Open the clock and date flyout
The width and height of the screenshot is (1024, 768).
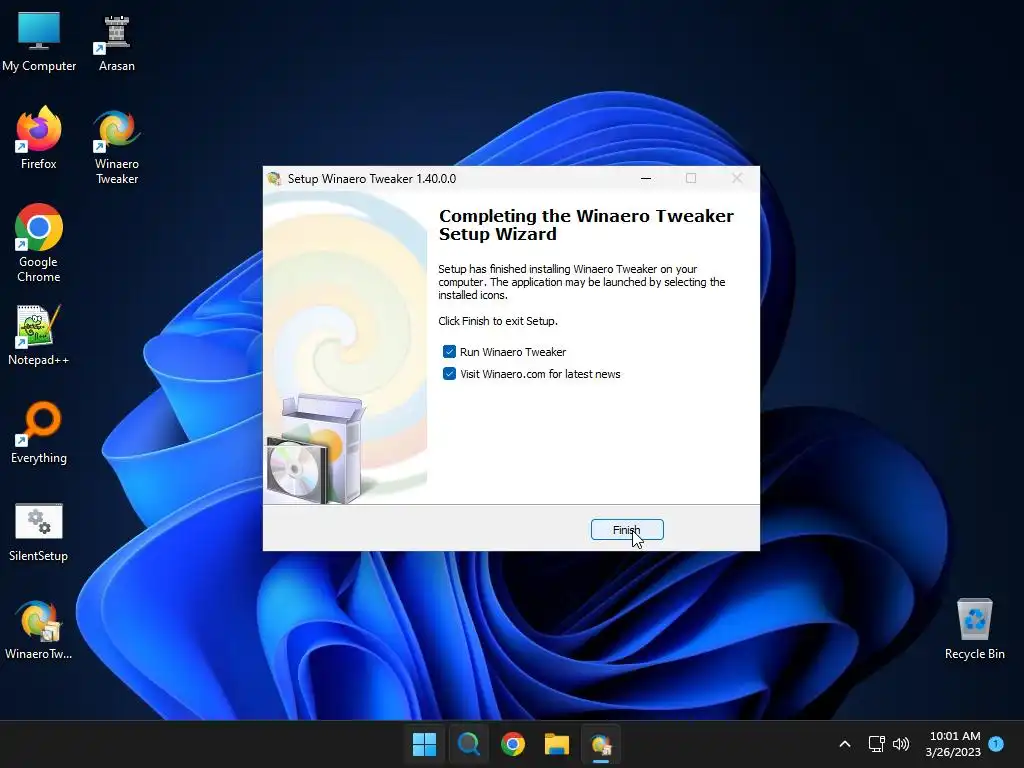click(x=953, y=744)
